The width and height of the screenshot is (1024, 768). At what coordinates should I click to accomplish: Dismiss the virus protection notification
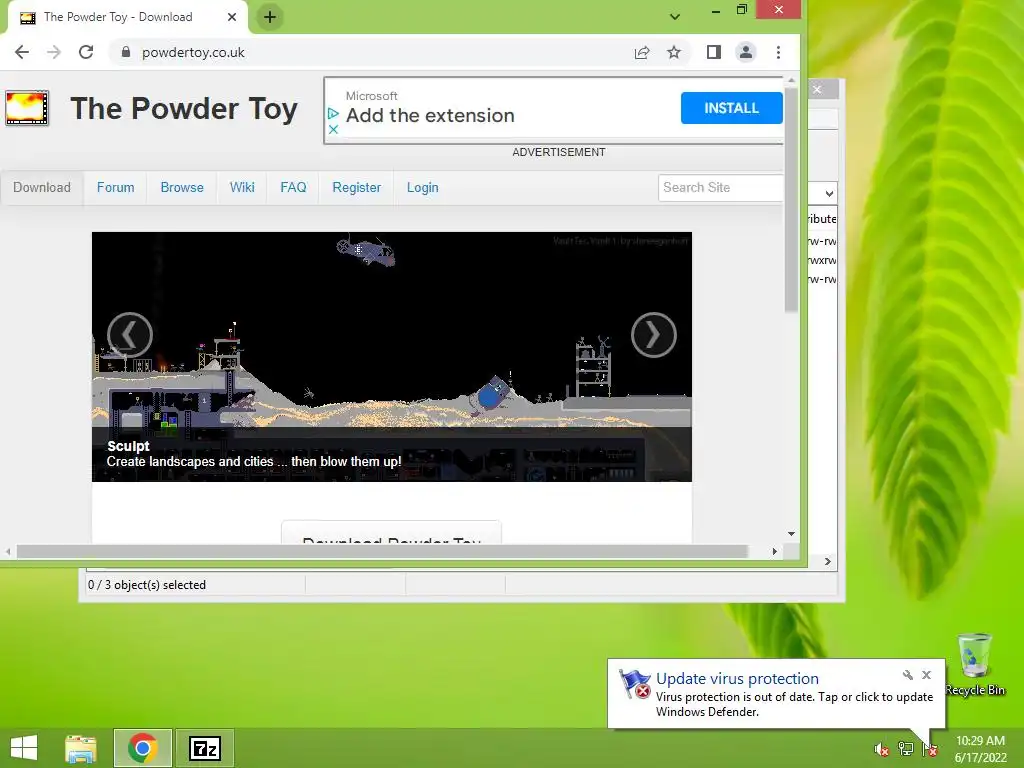926,675
